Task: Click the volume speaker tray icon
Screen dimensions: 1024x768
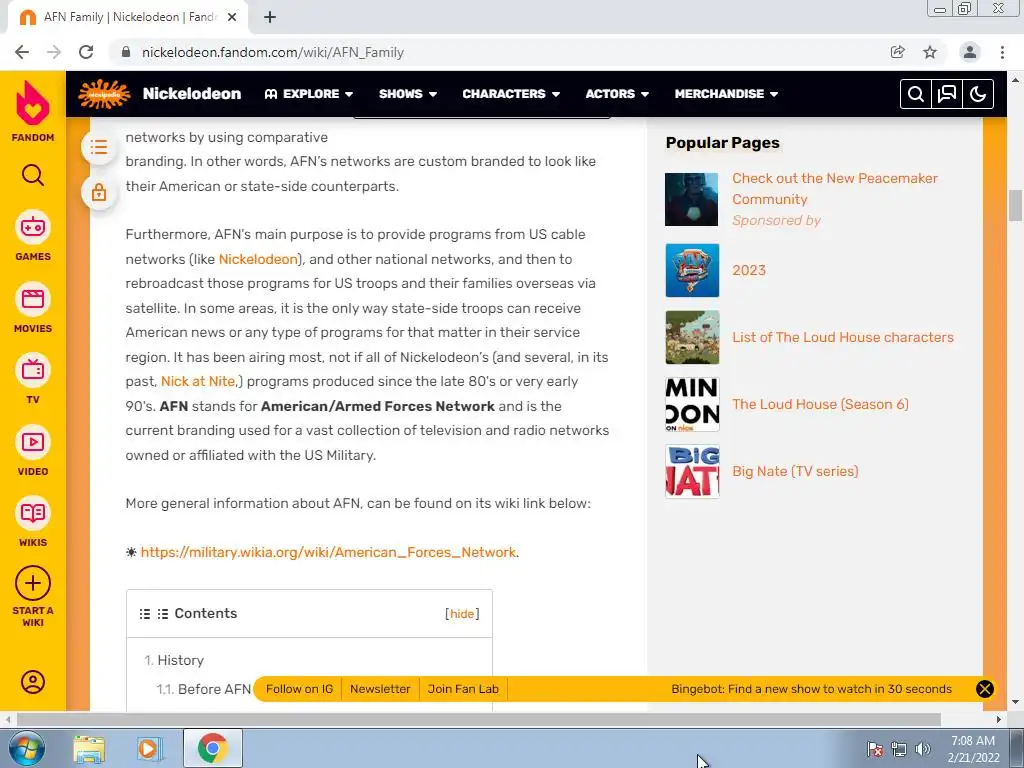Action: [923, 749]
